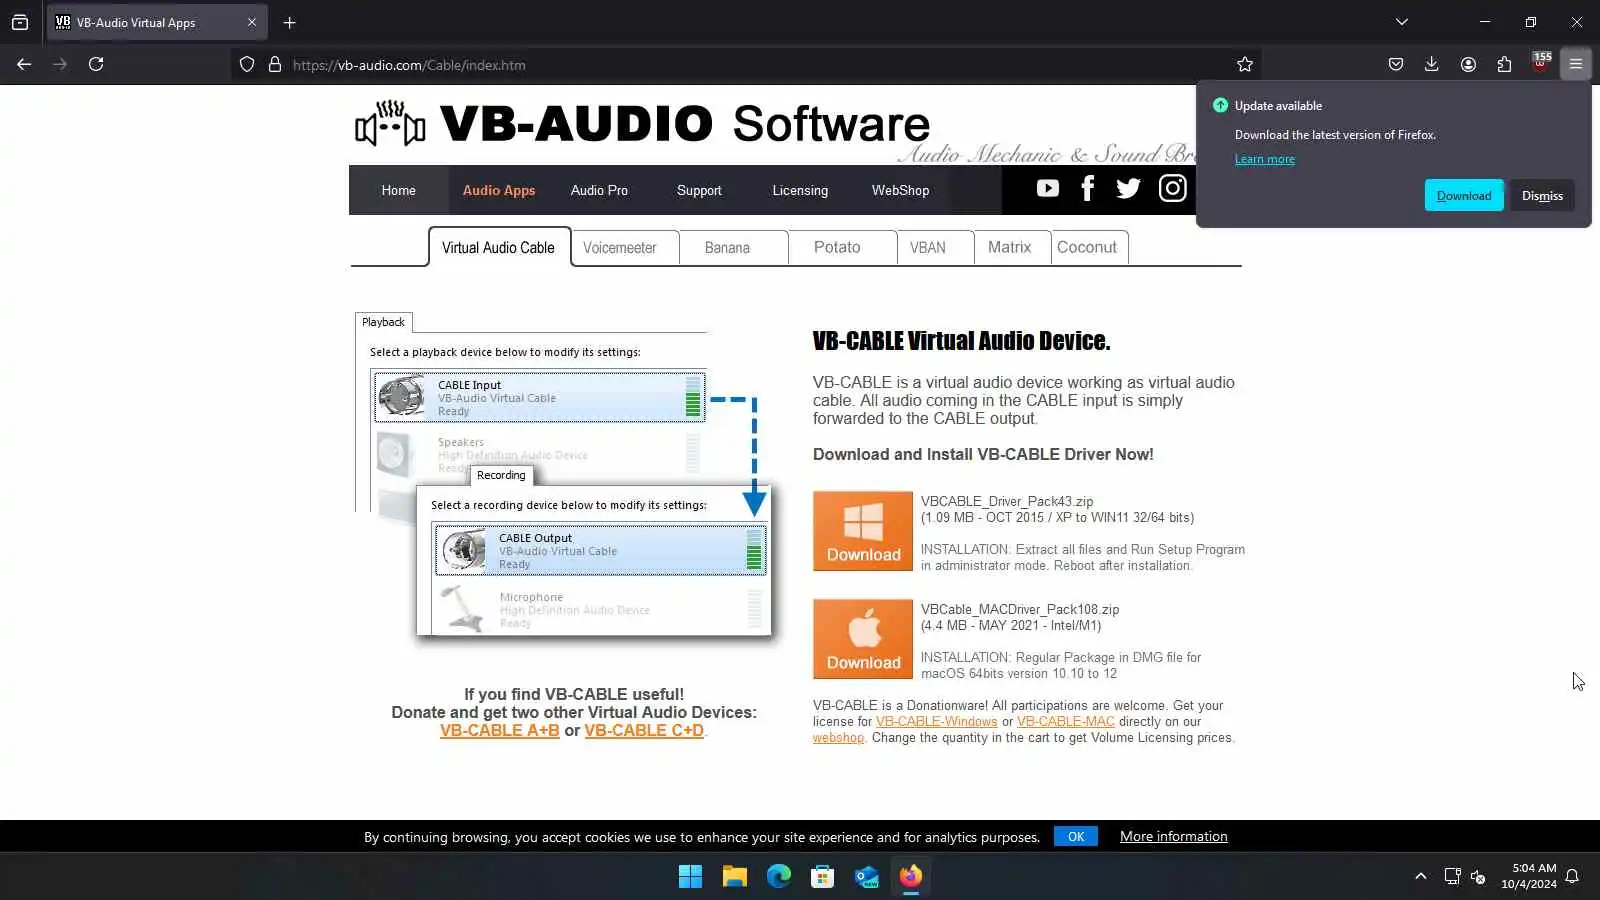Open the volume icon in the system tray

1478,877
